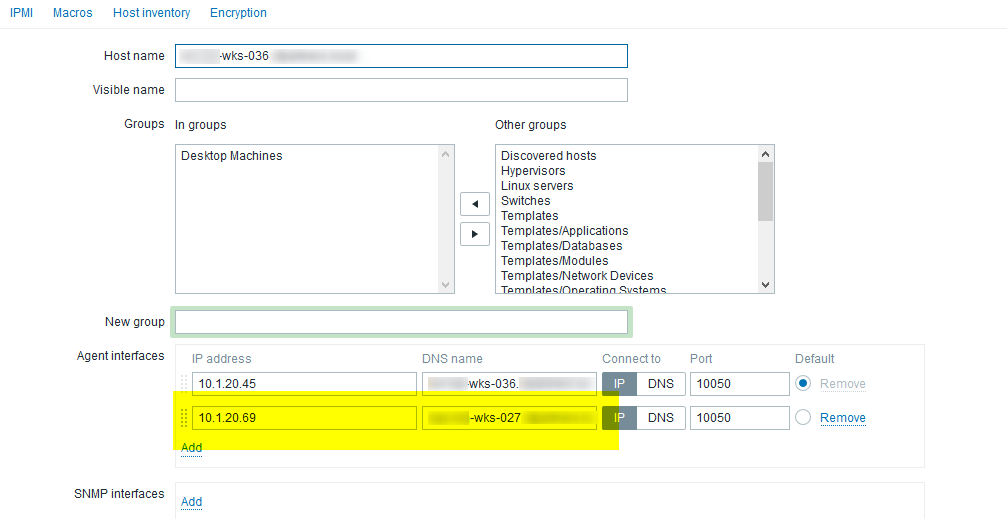Move selected group left with arrow button
This screenshot has height=519, width=1007.
pos(474,204)
